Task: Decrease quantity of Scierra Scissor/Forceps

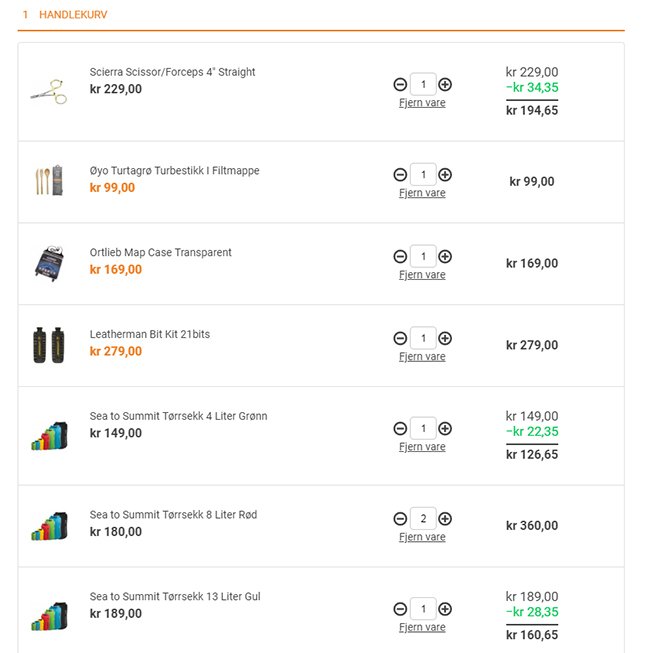Action: coord(400,85)
